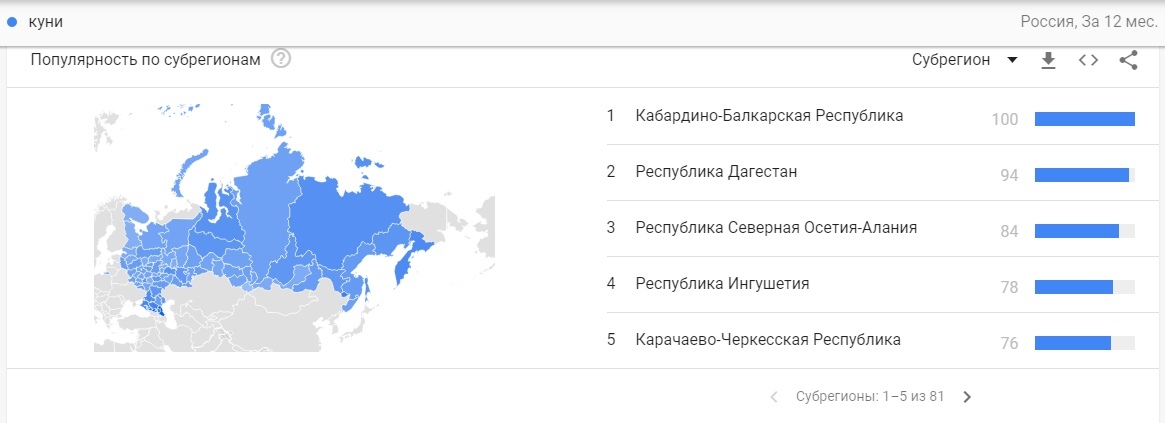The image size is (1165, 423).
Task: Click the blue dot beside куни
Action: click(x=12, y=21)
